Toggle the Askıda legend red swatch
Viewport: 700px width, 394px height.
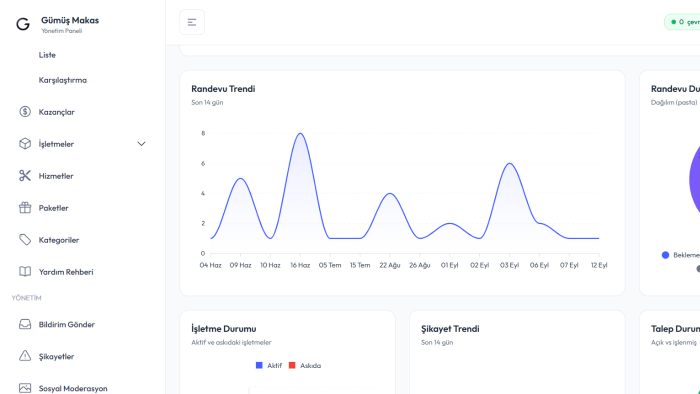[x=292, y=365]
